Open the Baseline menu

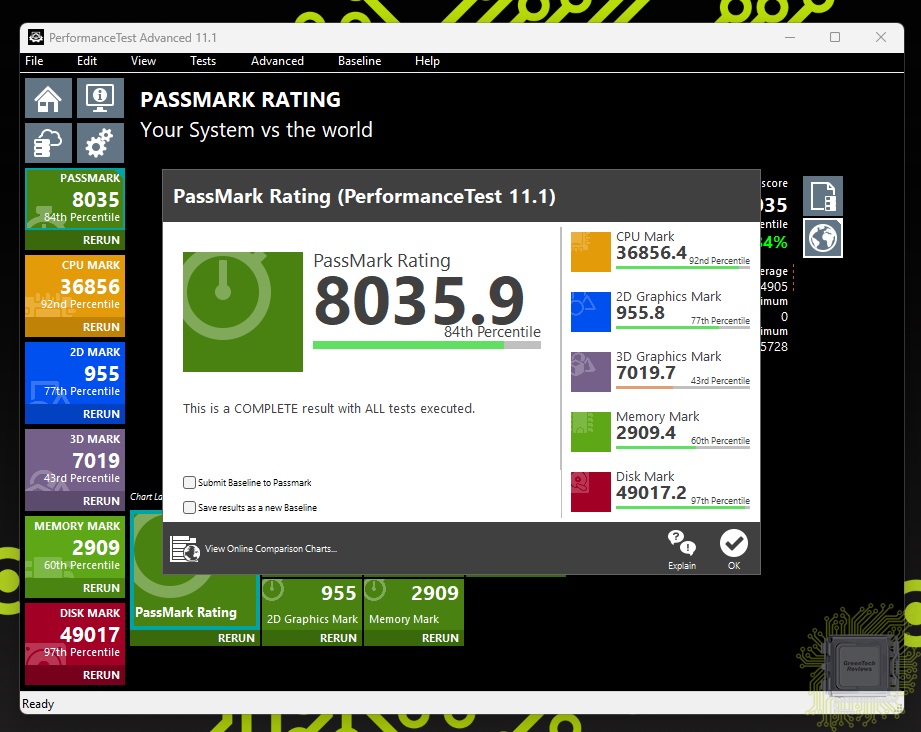tap(359, 61)
